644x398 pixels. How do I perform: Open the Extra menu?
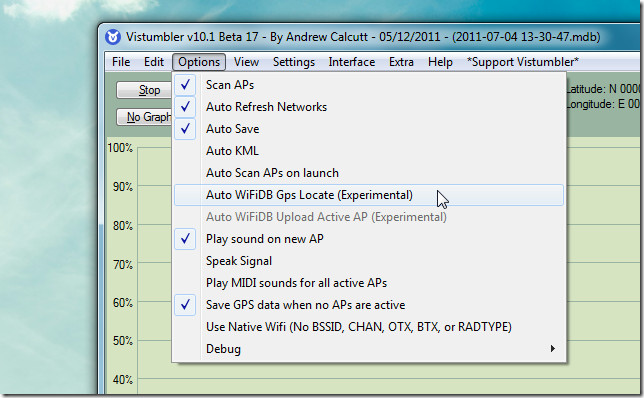401,62
